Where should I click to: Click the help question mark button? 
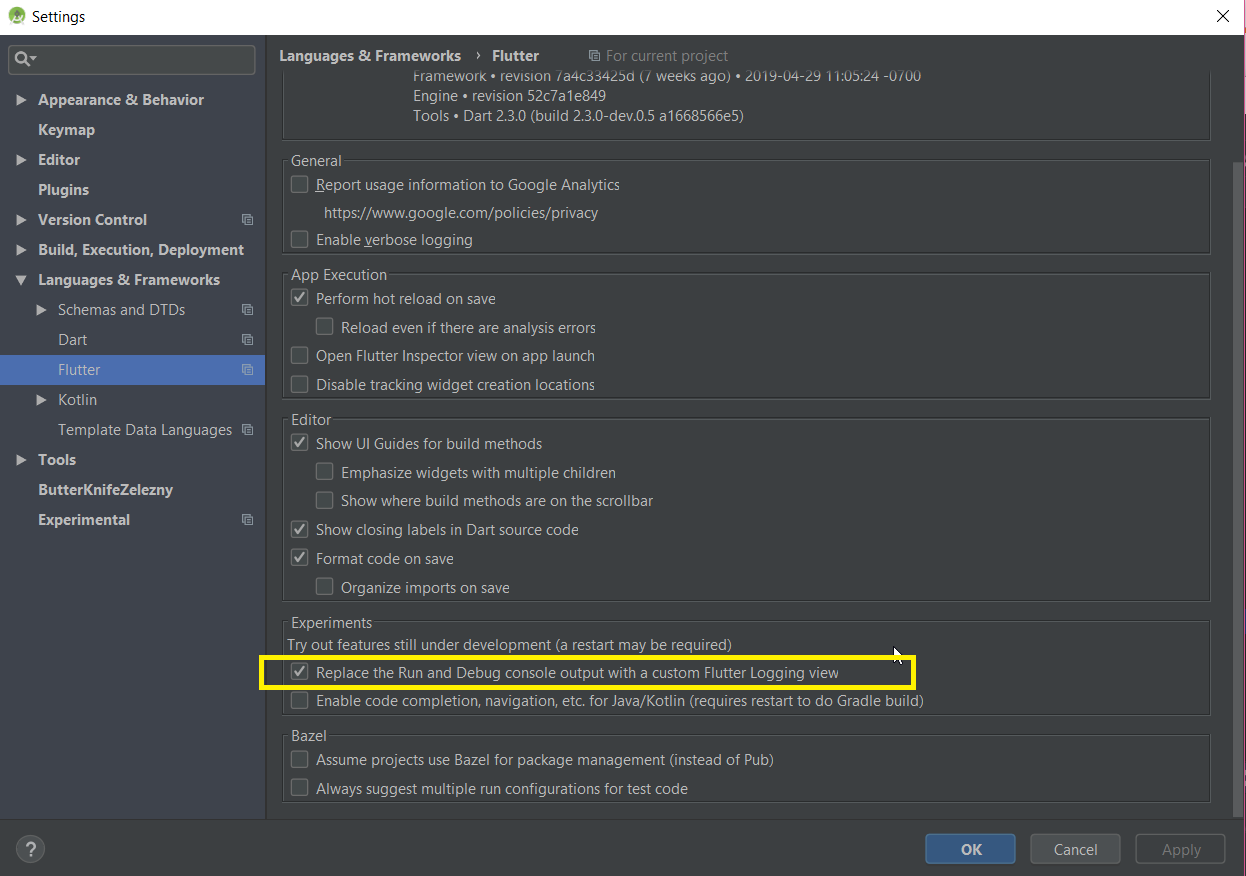pyautogui.click(x=31, y=849)
